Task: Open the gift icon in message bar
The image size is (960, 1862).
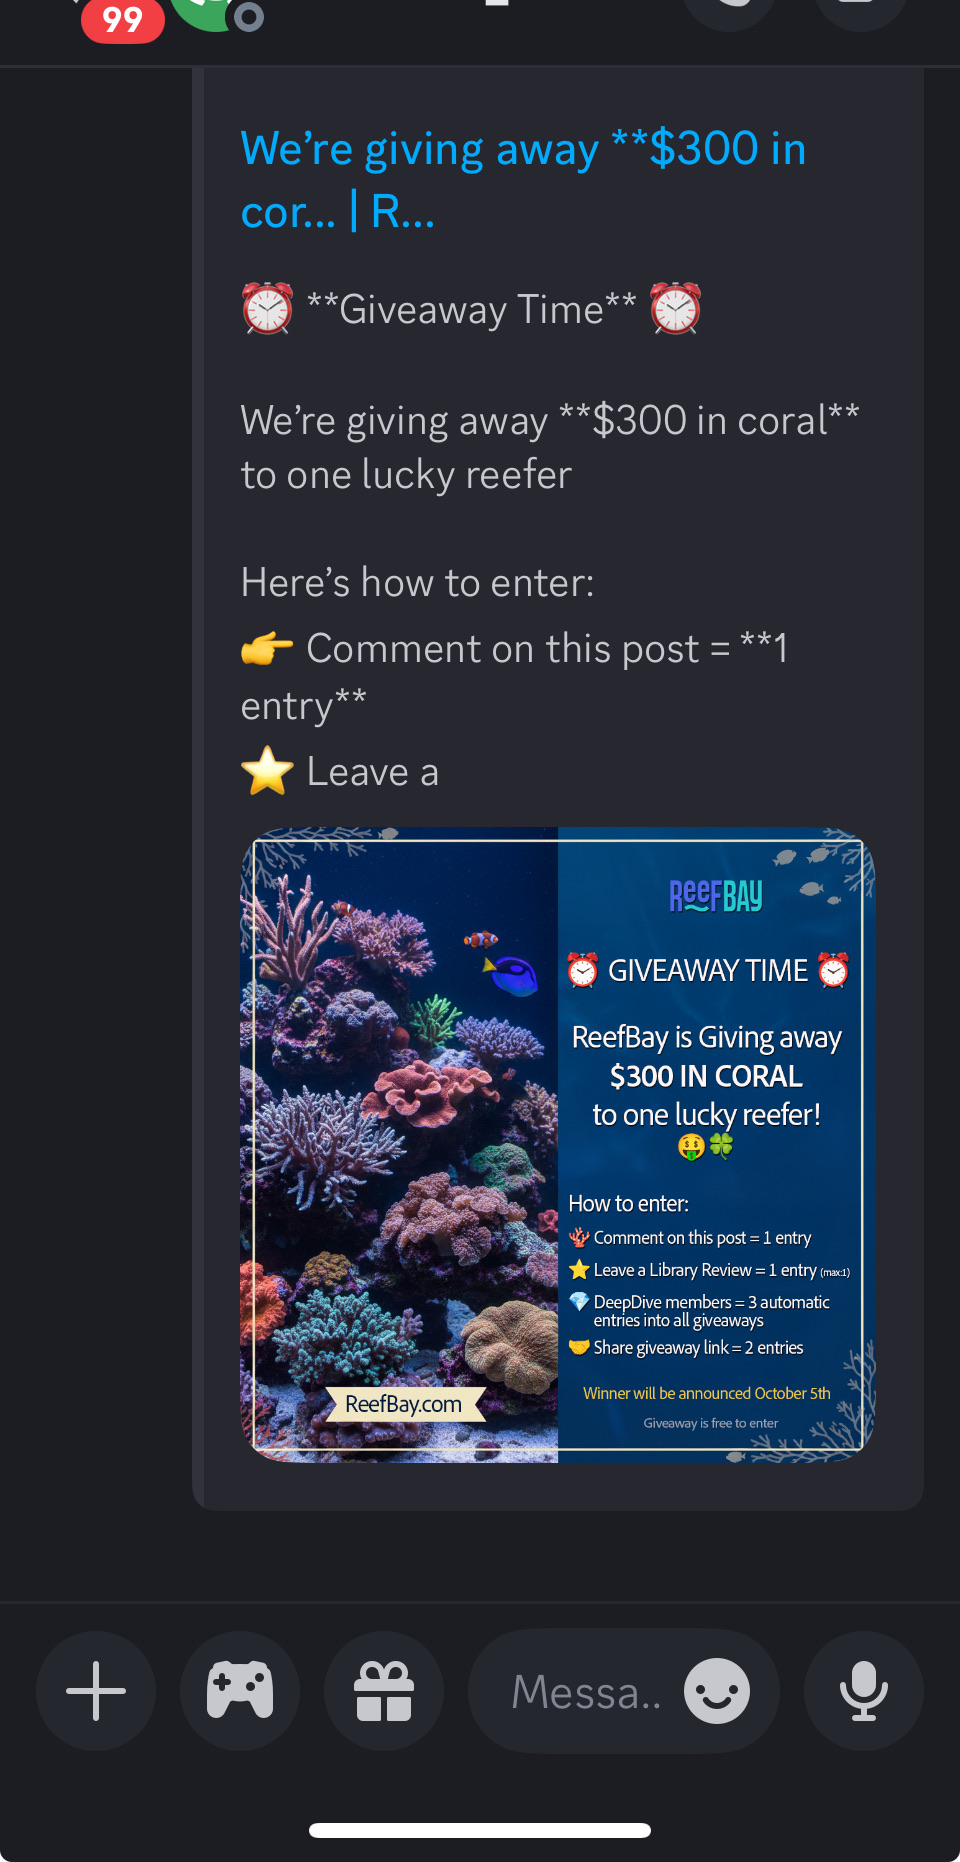Action: click(x=384, y=1691)
